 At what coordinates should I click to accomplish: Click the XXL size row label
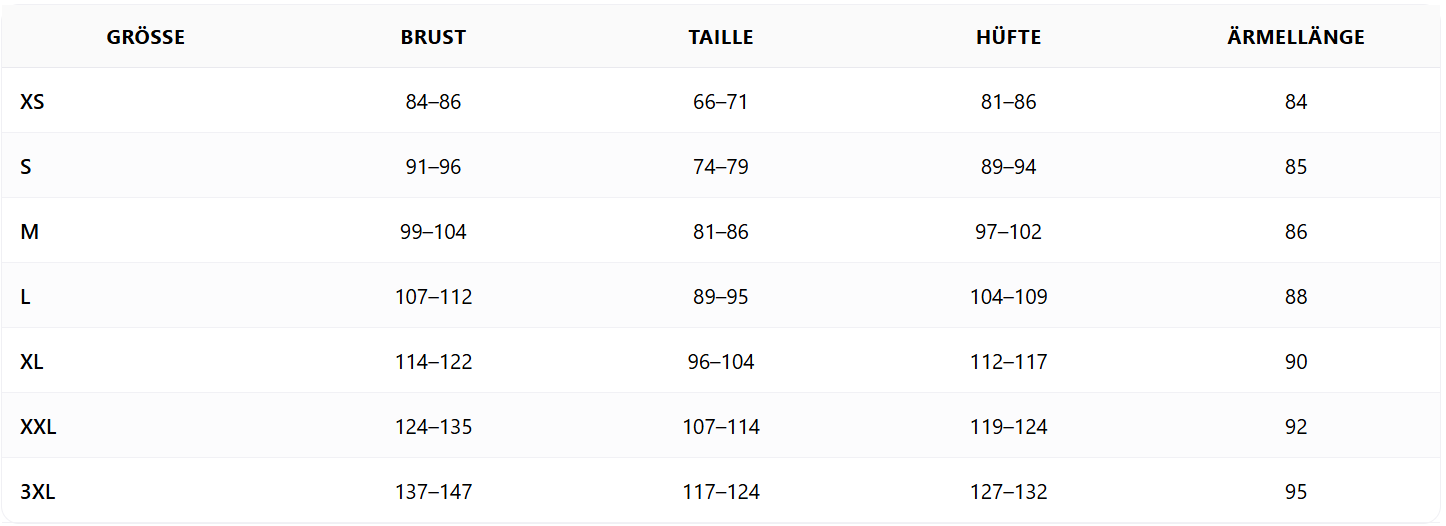pos(38,427)
